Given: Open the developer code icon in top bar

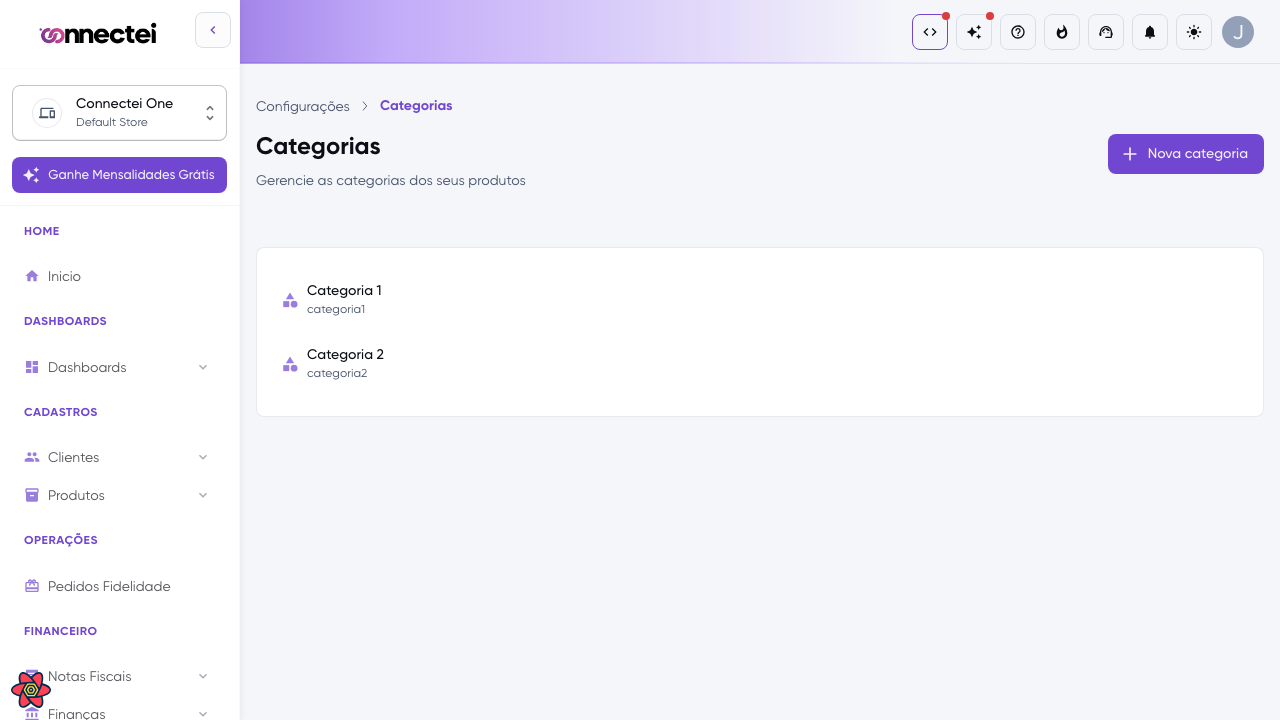Looking at the screenshot, I should pyautogui.click(x=930, y=32).
